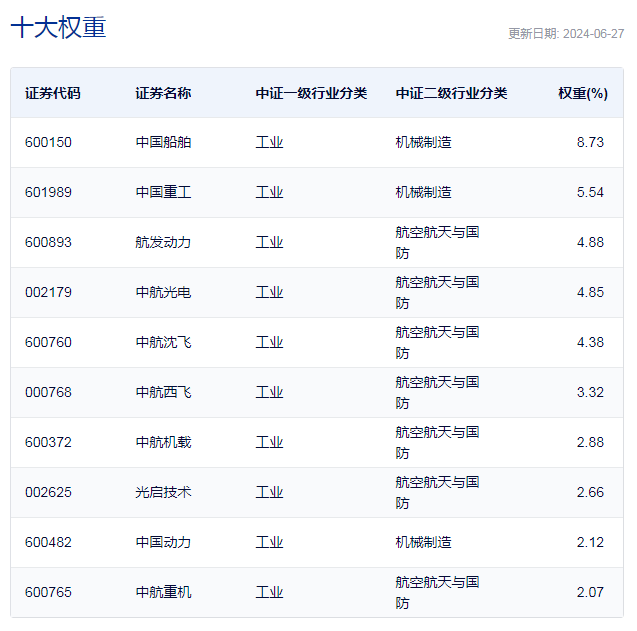The image size is (637, 631).
Task: Click 机械制造 in the 中国重工 row
Action: click(x=423, y=192)
